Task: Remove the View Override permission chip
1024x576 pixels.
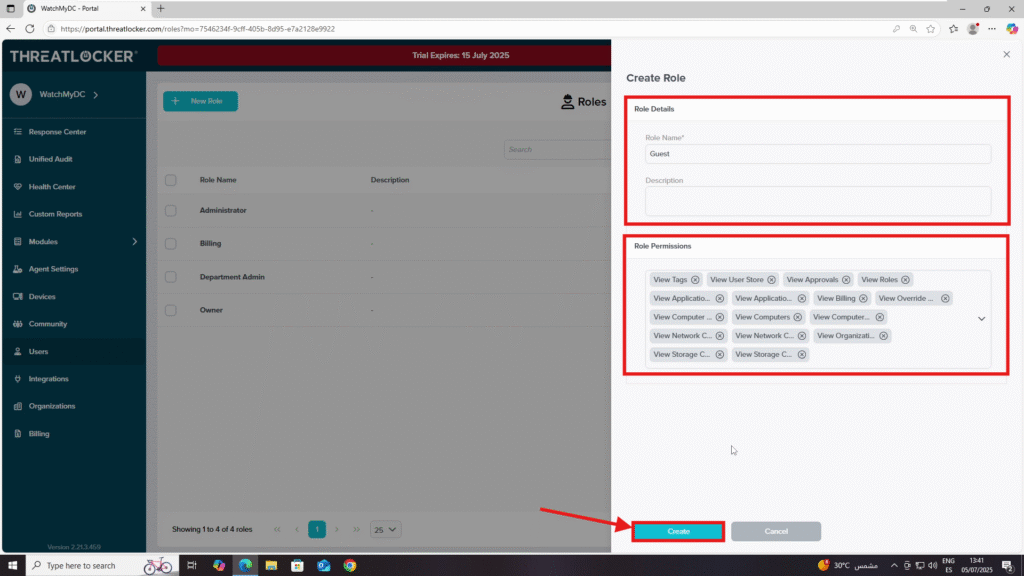Action: pos(945,298)
